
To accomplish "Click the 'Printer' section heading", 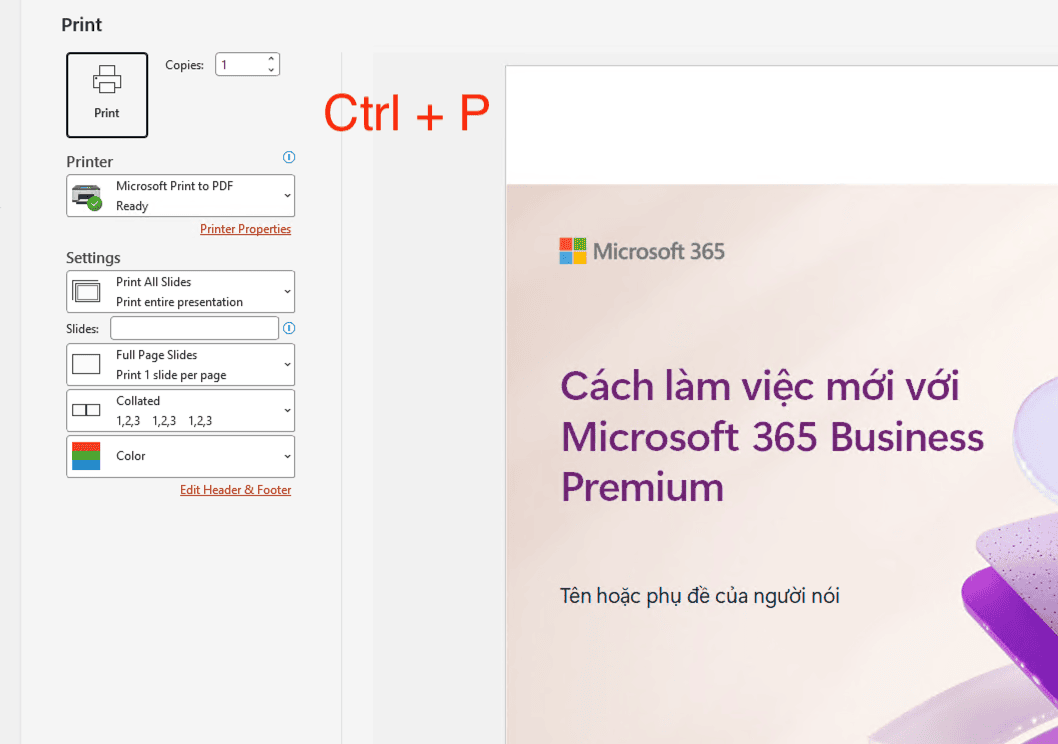I will click(x=89, y=162).
